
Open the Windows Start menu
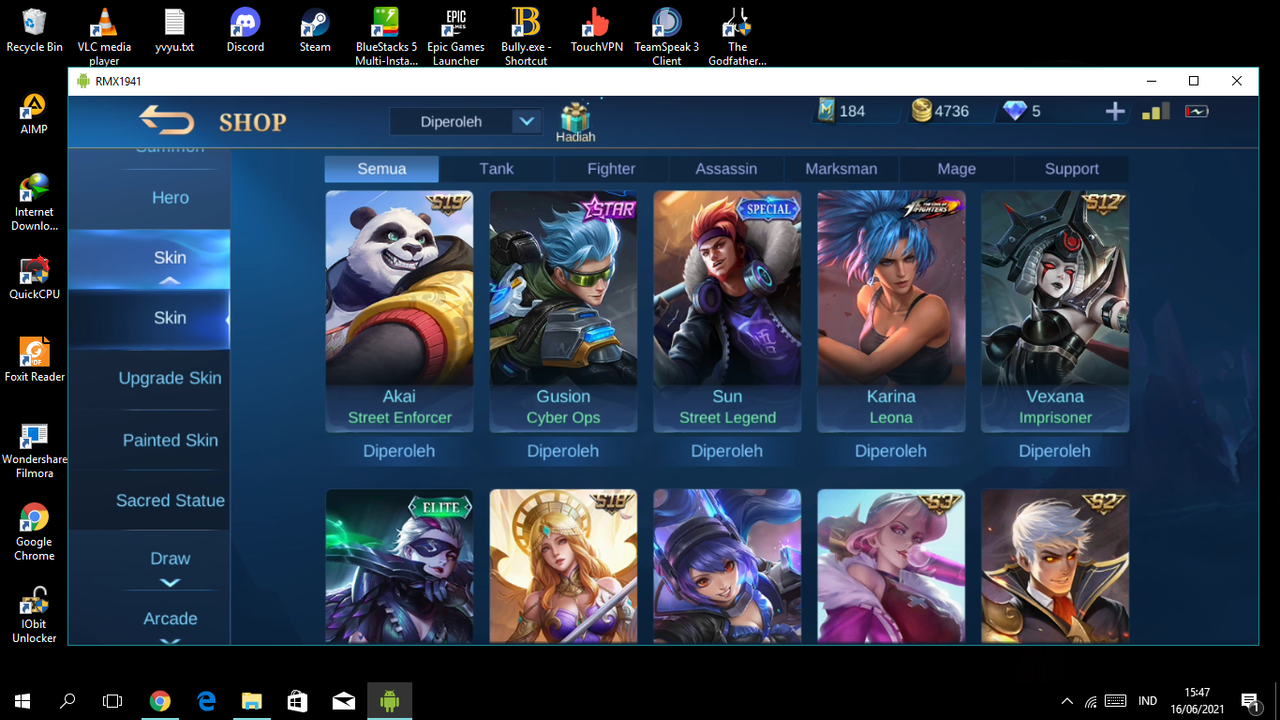pos(22,701)
